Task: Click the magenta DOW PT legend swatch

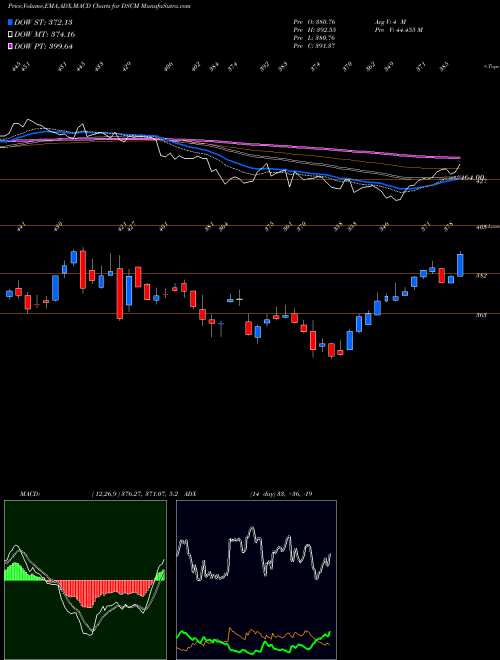Action: [11, 46]
